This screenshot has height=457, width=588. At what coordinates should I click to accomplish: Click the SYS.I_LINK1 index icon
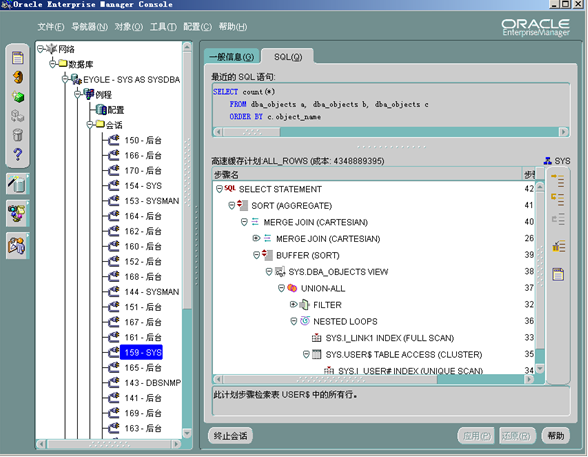(316, 337)
